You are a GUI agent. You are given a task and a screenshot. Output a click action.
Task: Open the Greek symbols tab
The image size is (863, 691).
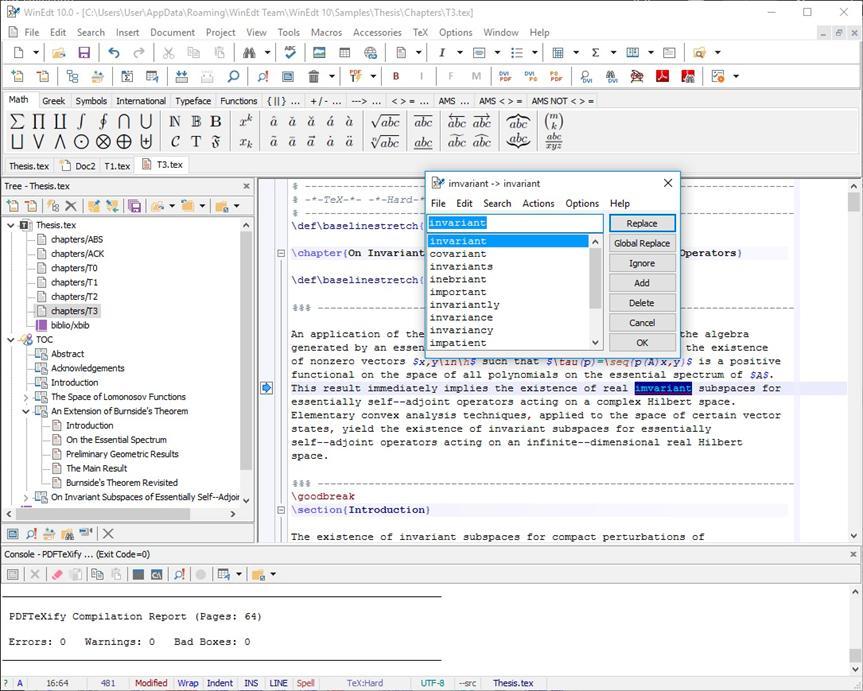[x=54, y=100]
